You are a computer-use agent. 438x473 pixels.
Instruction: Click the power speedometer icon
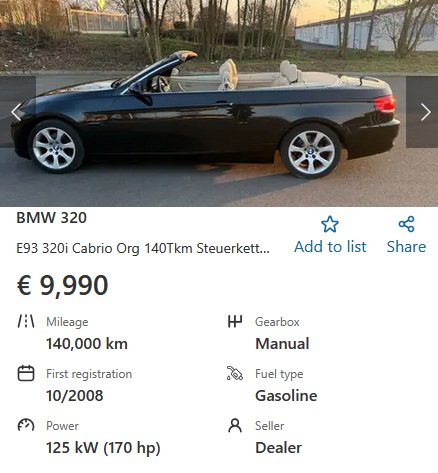(26, 425)
